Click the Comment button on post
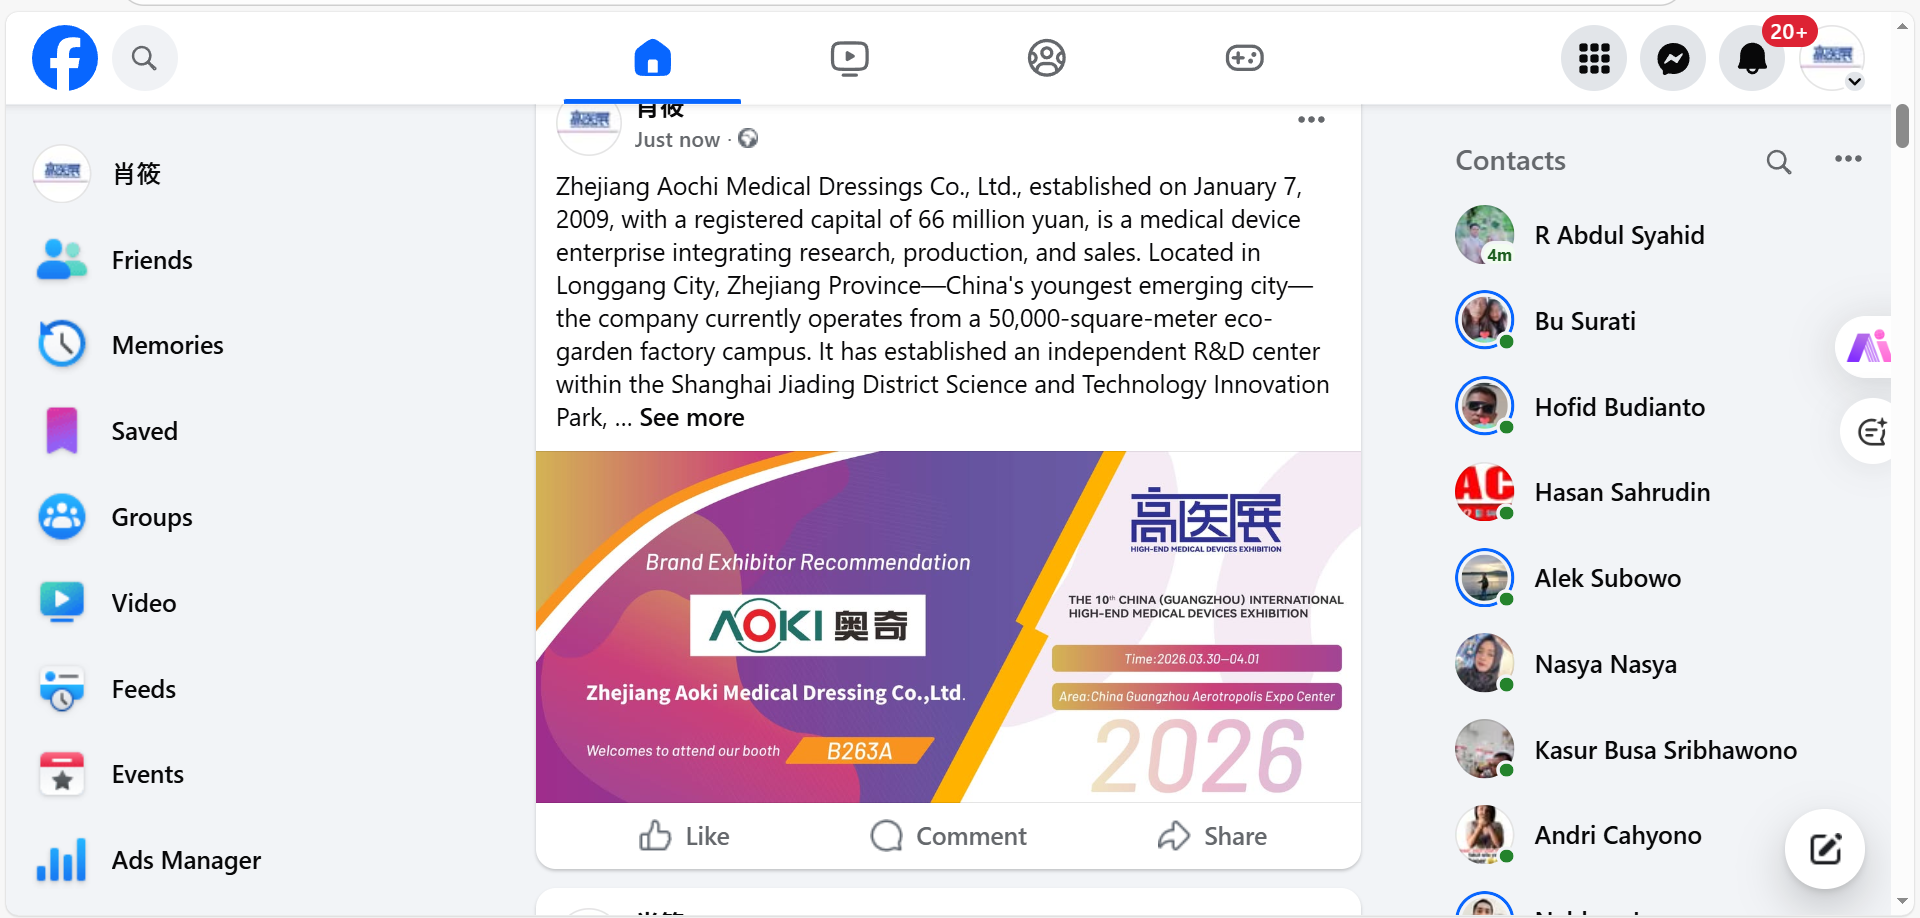The width and height of the screenshot is (1920, 918). tap(948, 836)
